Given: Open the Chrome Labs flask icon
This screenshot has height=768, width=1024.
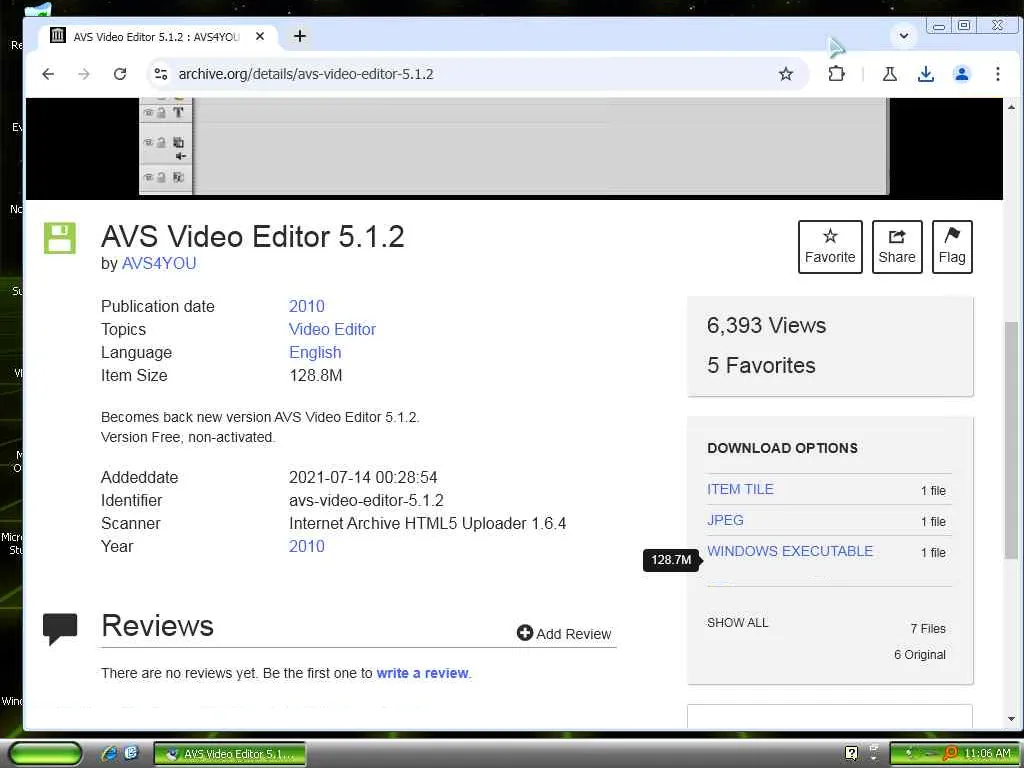Looking at the screenshot, I should pyautogui.click(x=889, y=74).
